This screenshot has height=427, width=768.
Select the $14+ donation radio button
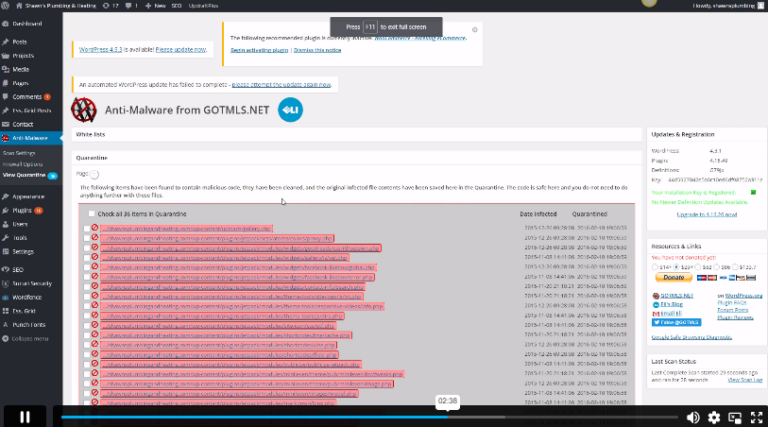tap(655, 267)
